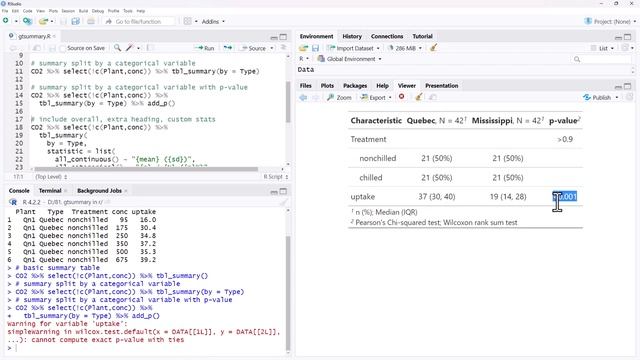This screenshot has width=640, height=360.
Task: Open the Tools menu
Action: 128,11
